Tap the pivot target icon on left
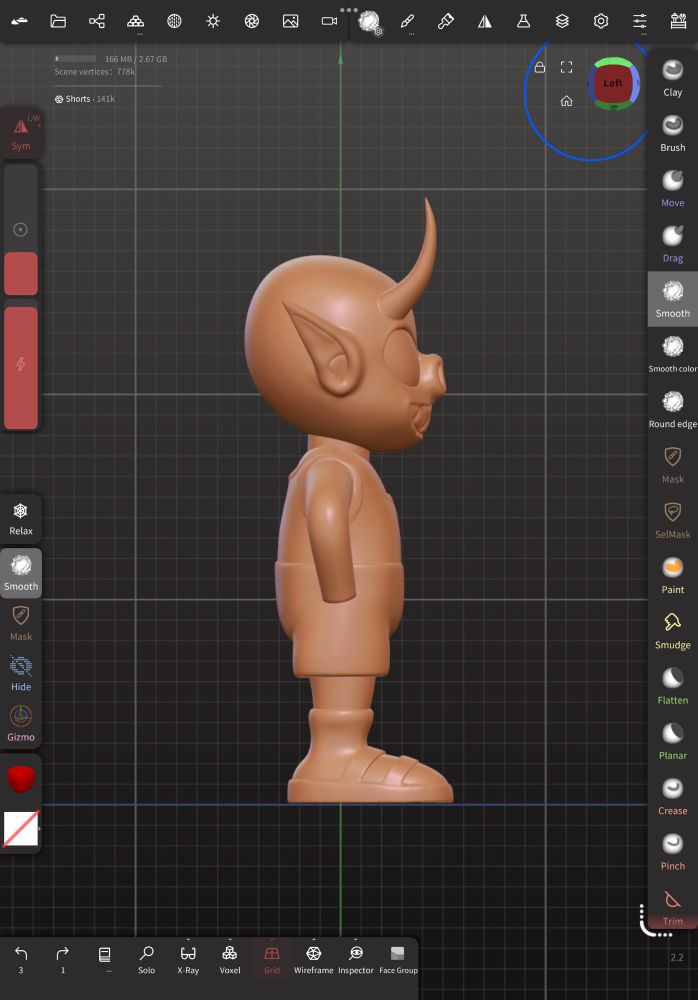The width and height of the screenshot is (698, 1000). pos(20,230)
